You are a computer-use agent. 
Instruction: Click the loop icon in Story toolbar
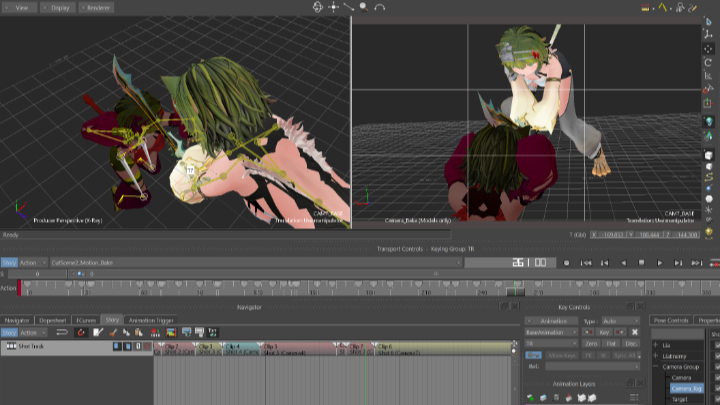click(62, 332)
